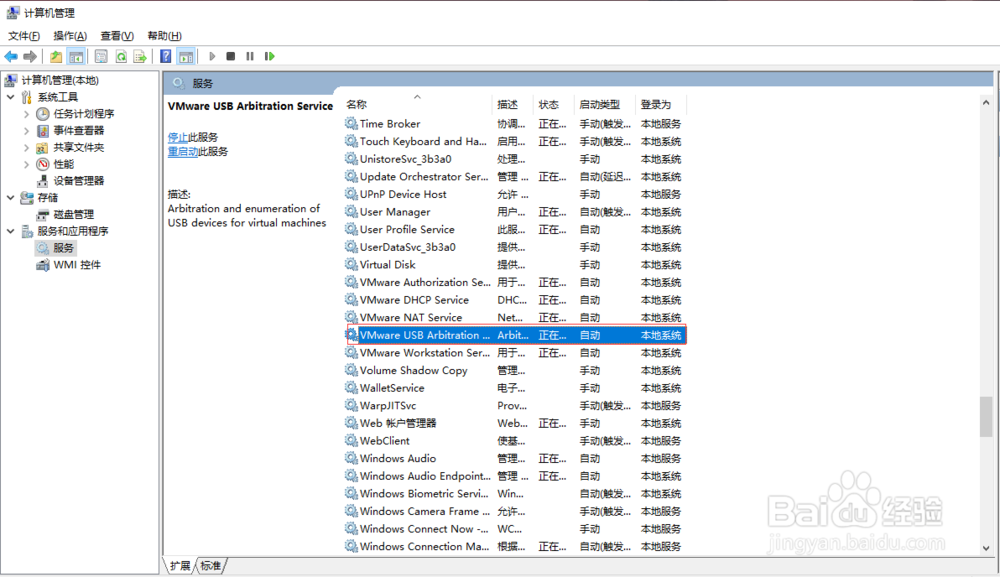Select VMware Workstation Server row
This screenshot has width=1000, height=577.
(514, 353)
